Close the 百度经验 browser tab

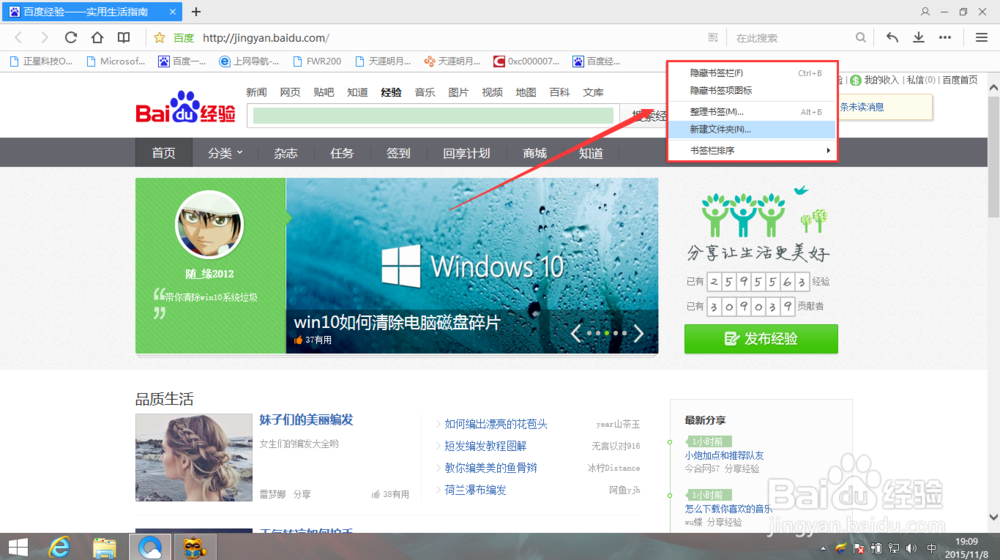coord(173,11)
